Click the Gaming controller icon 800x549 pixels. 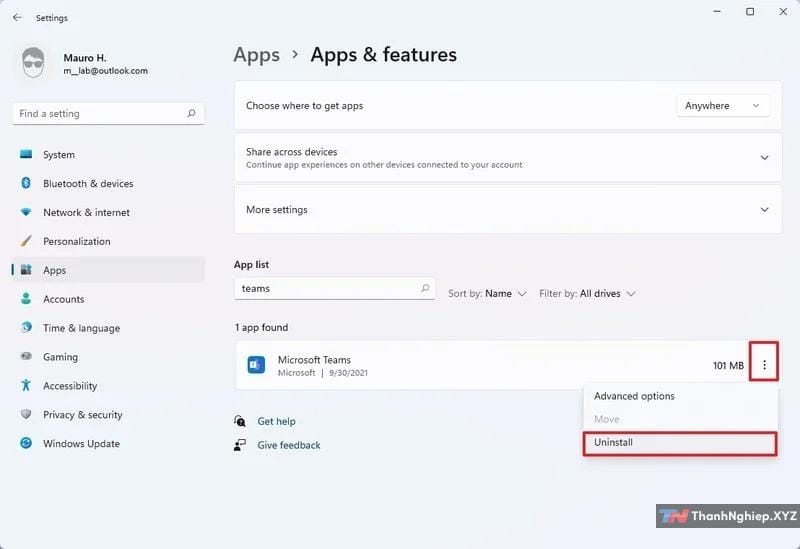26,356
